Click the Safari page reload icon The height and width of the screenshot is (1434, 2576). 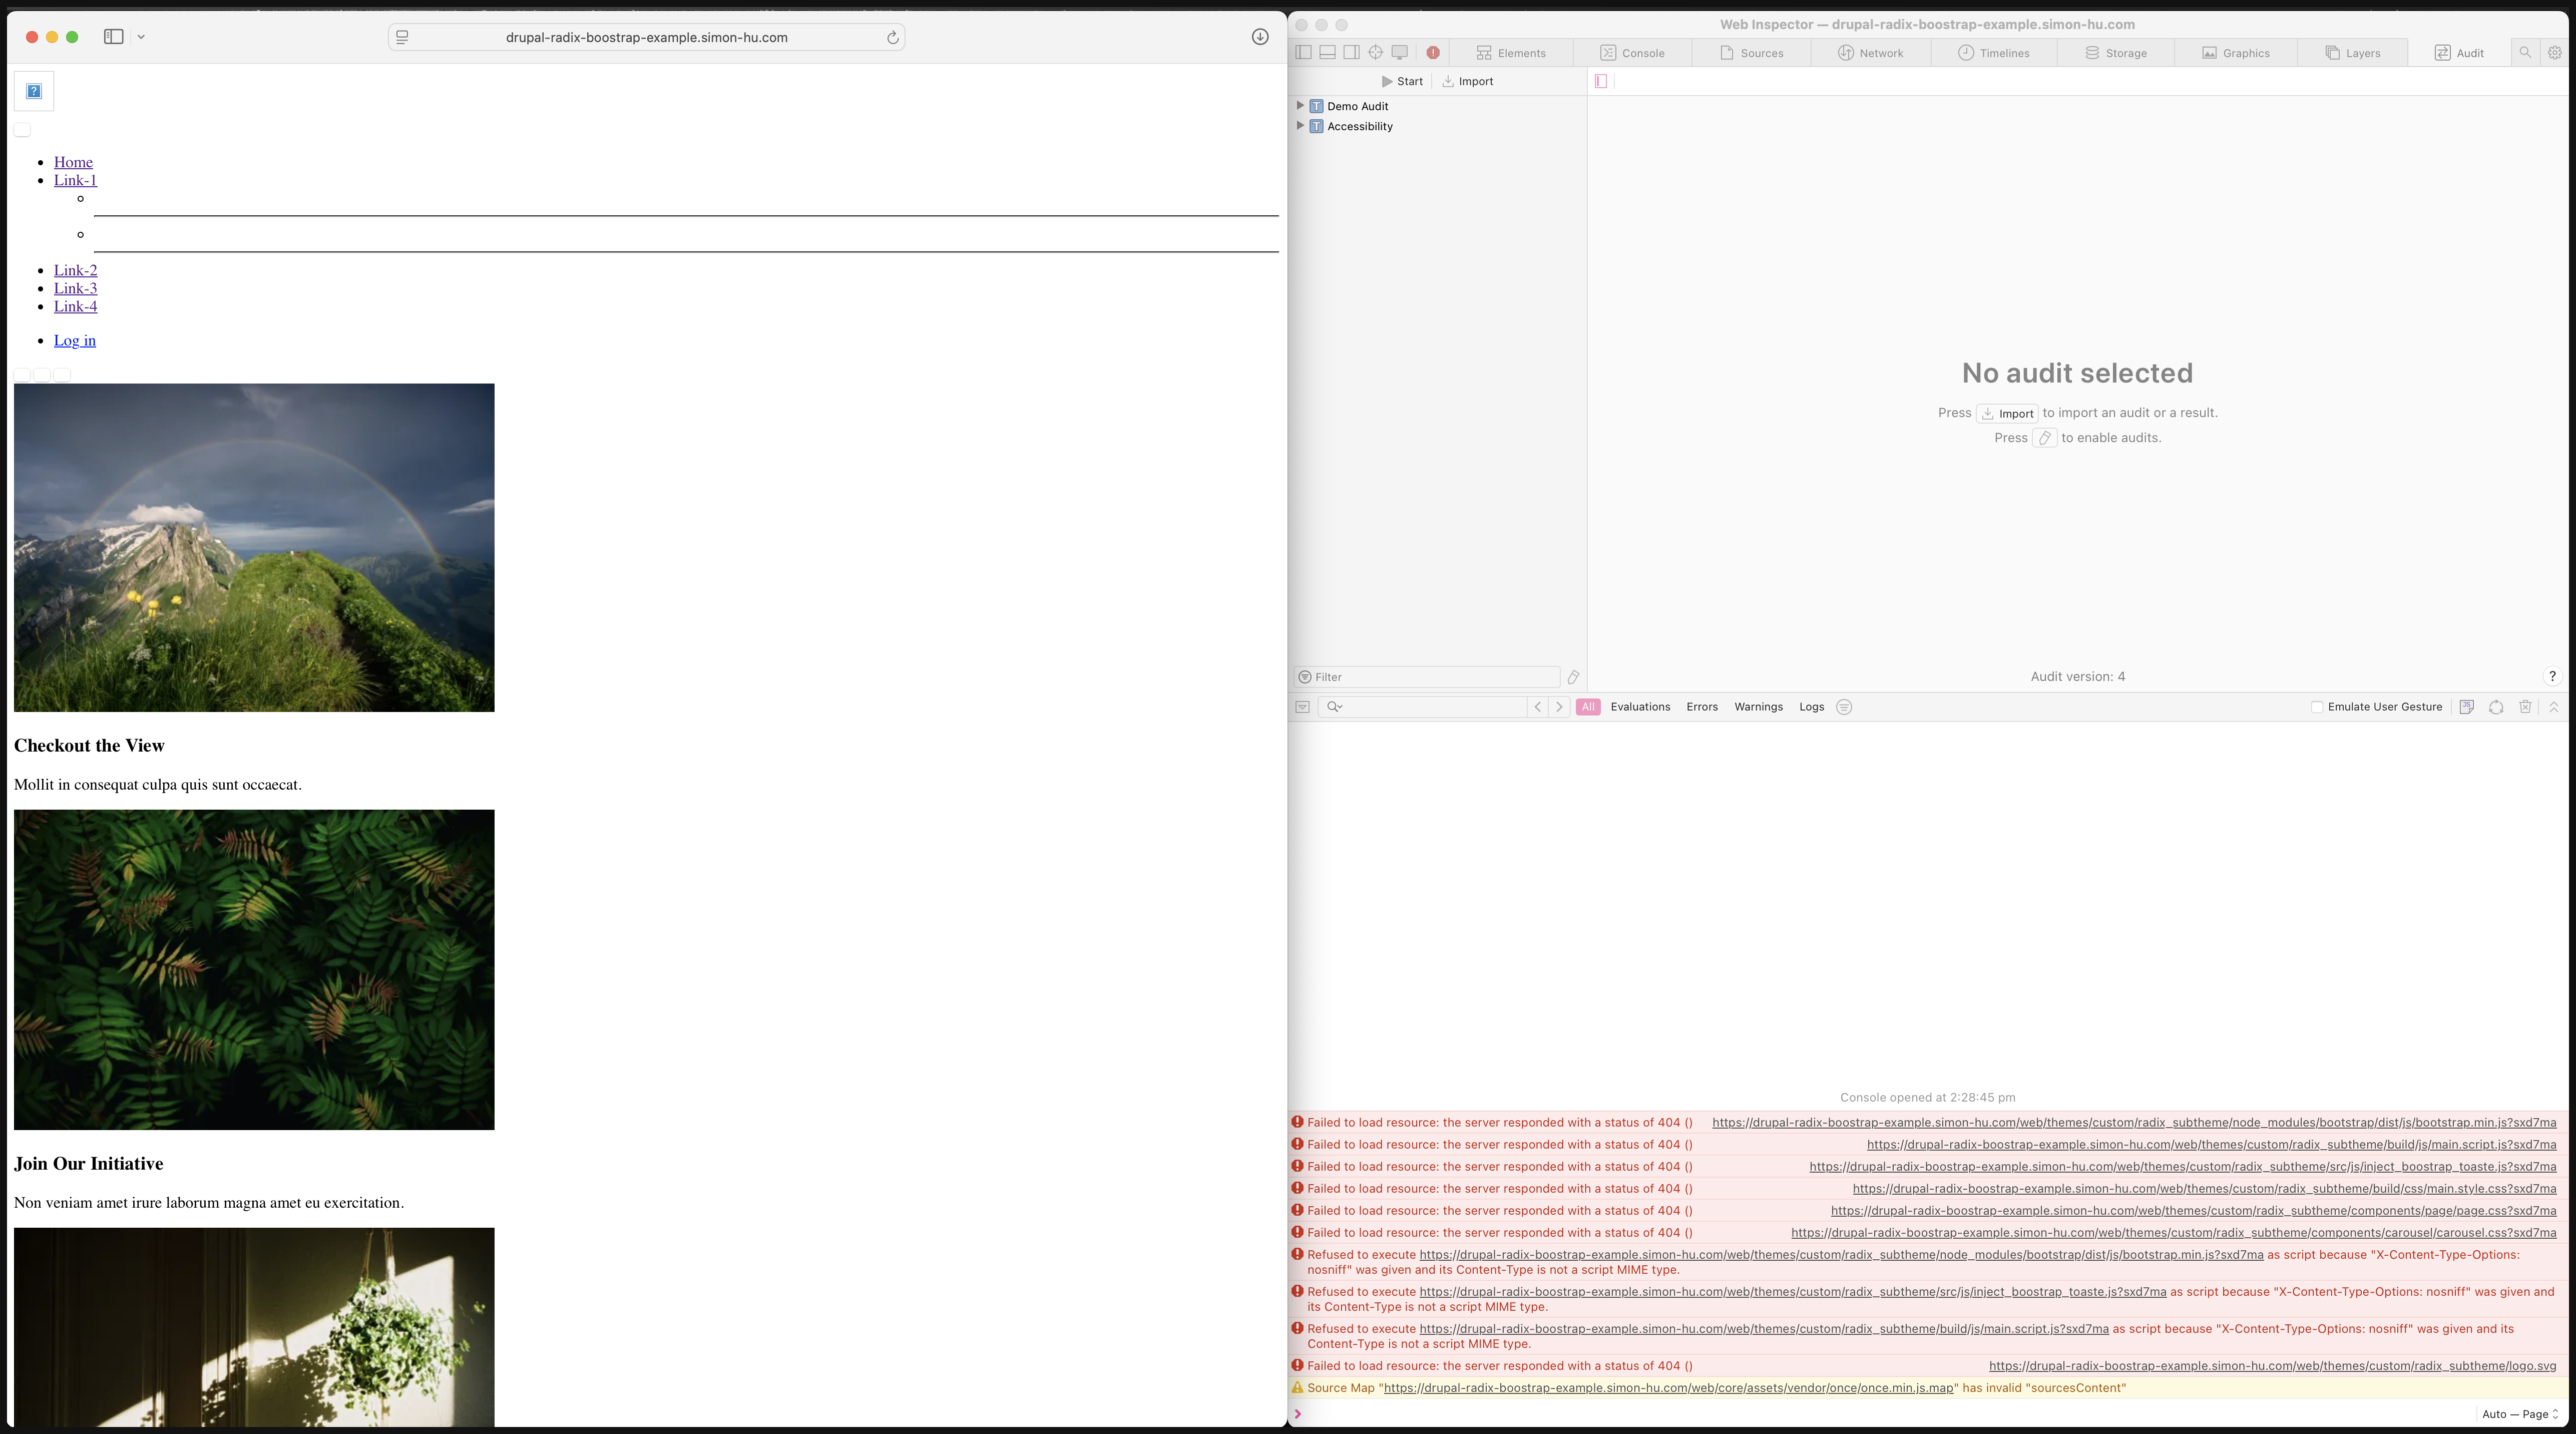click(892, 37)
